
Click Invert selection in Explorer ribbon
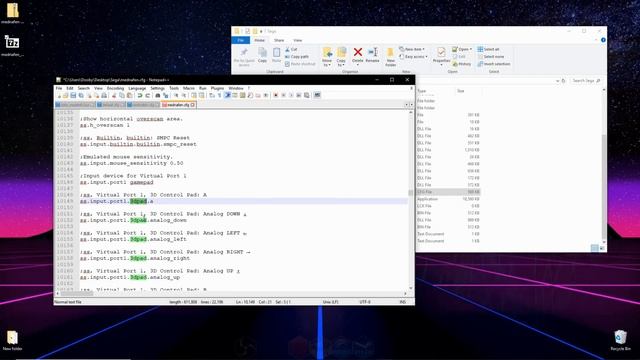[494, 64]
